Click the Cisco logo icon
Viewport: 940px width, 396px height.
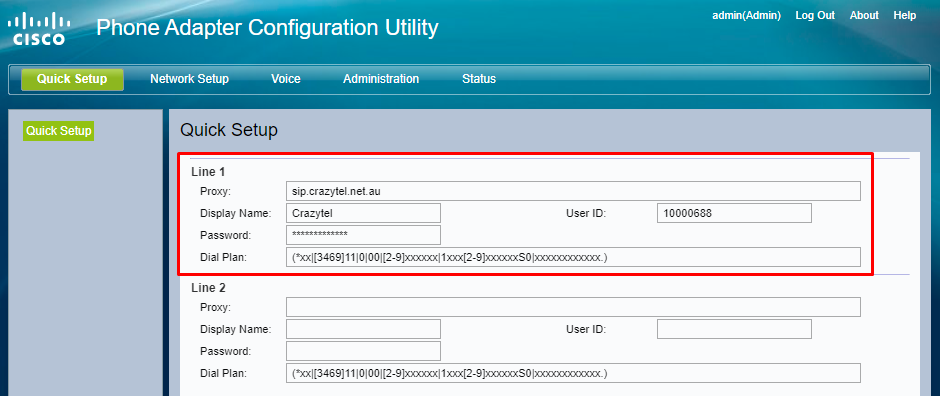click(x=39, y=30)
